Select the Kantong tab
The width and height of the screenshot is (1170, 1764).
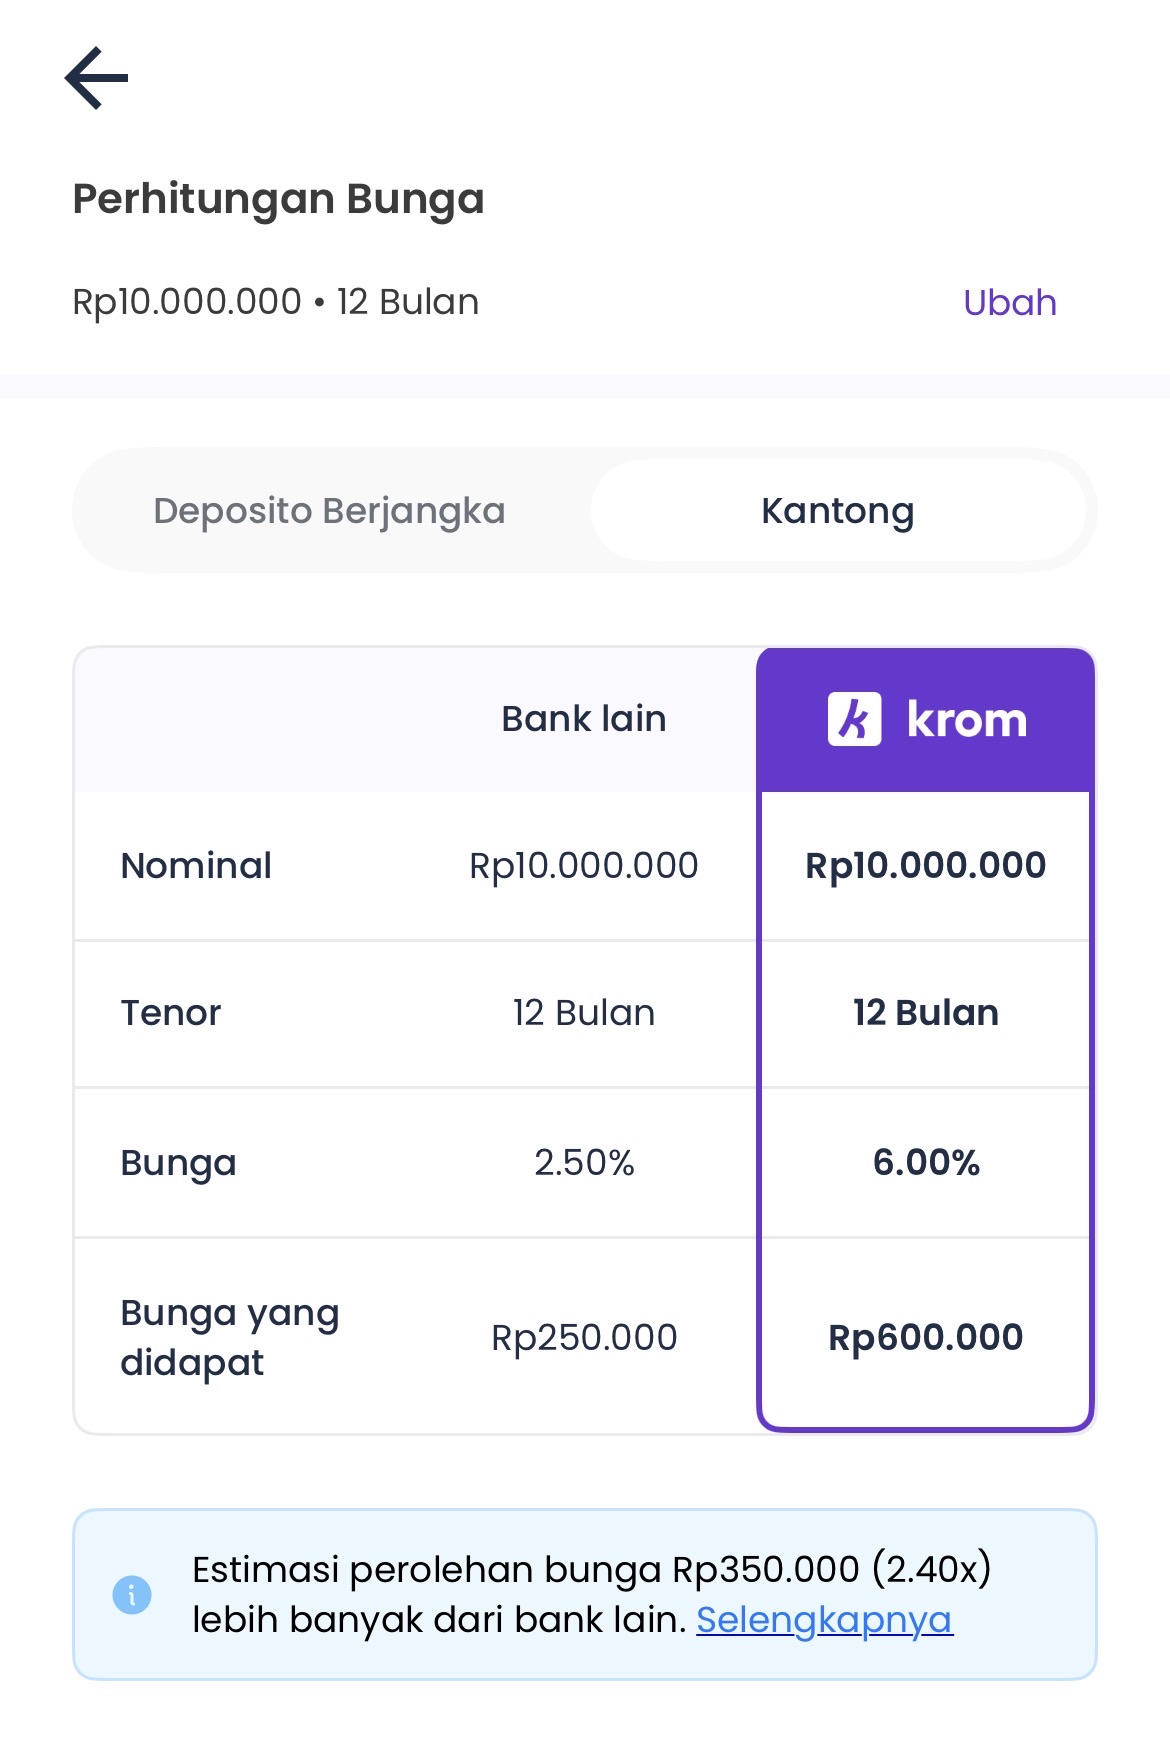point(837,511)
